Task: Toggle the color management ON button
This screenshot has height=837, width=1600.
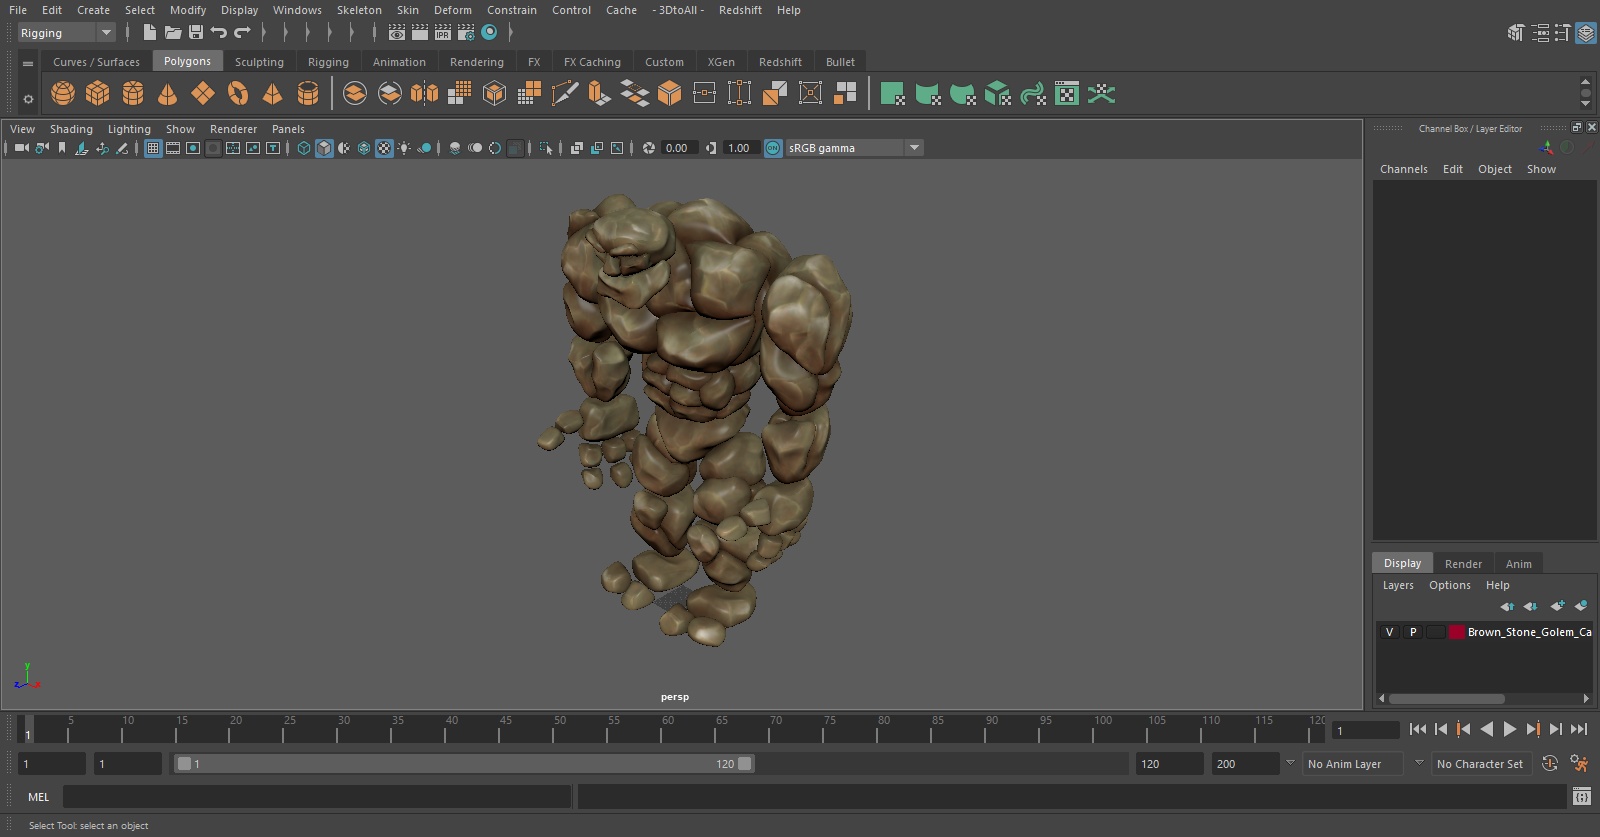Action: [x=773, y=148]
